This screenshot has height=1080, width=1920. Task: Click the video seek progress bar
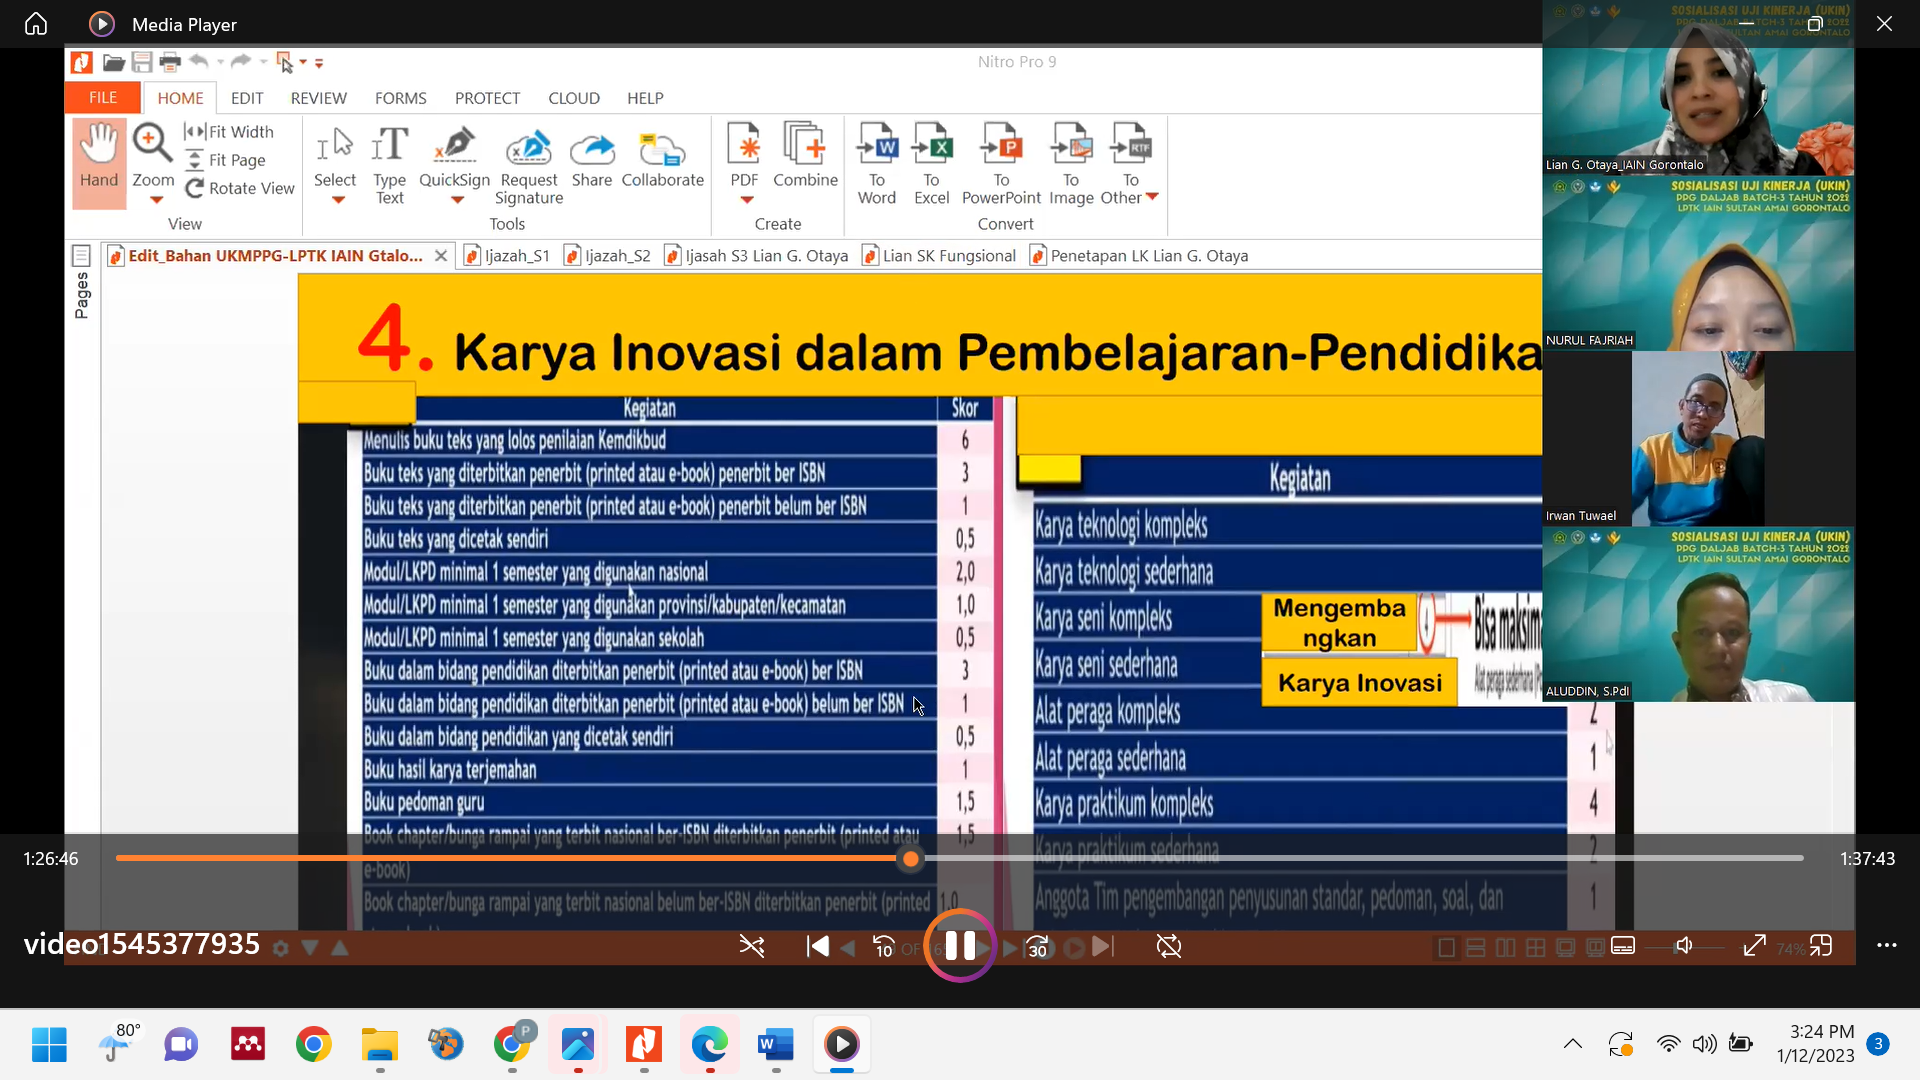[1300, 858]
